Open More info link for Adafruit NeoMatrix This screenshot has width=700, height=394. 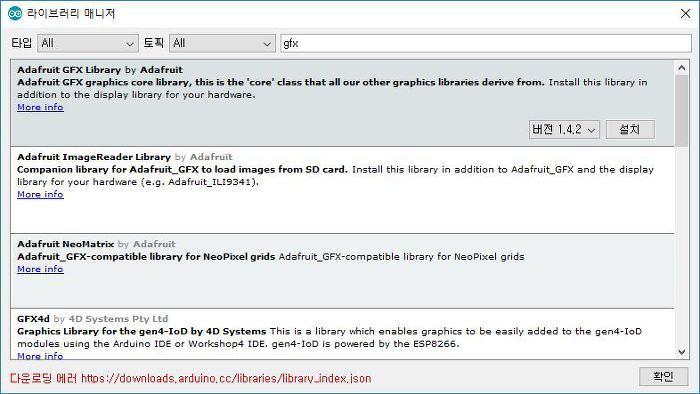(x=40, y=269)
